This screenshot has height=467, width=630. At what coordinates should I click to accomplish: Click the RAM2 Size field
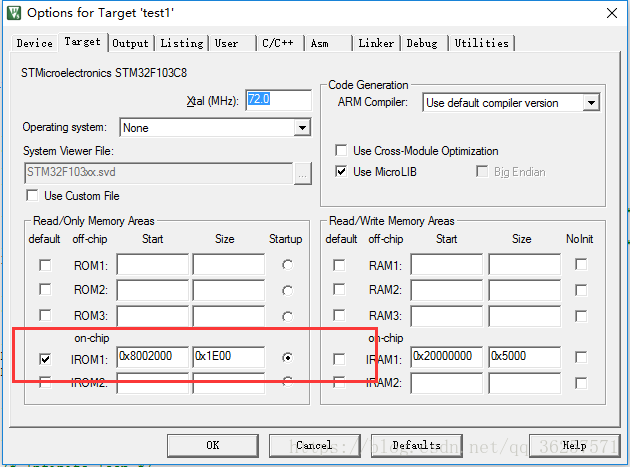tap(524, 290)
